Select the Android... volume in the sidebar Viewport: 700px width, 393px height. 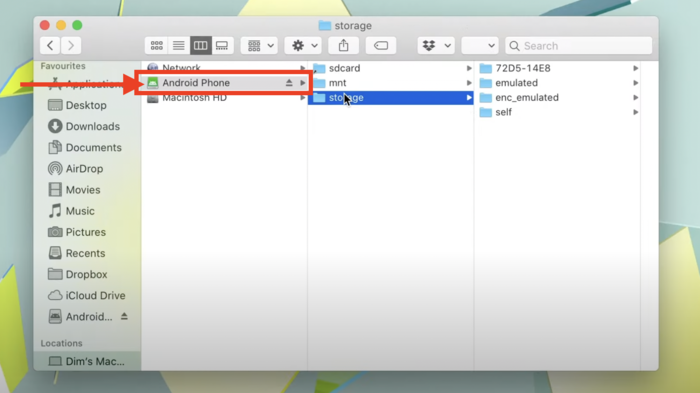click(x=80, y=317)
